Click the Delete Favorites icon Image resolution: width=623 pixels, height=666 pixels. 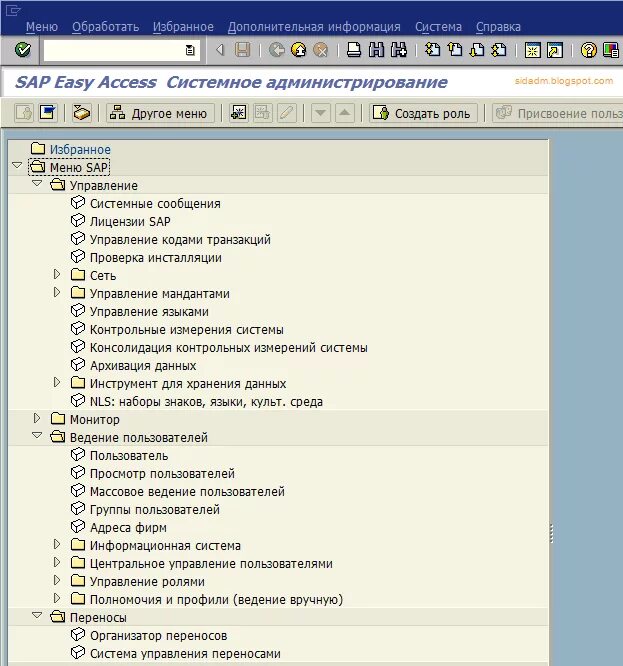[x=263, y=113]
